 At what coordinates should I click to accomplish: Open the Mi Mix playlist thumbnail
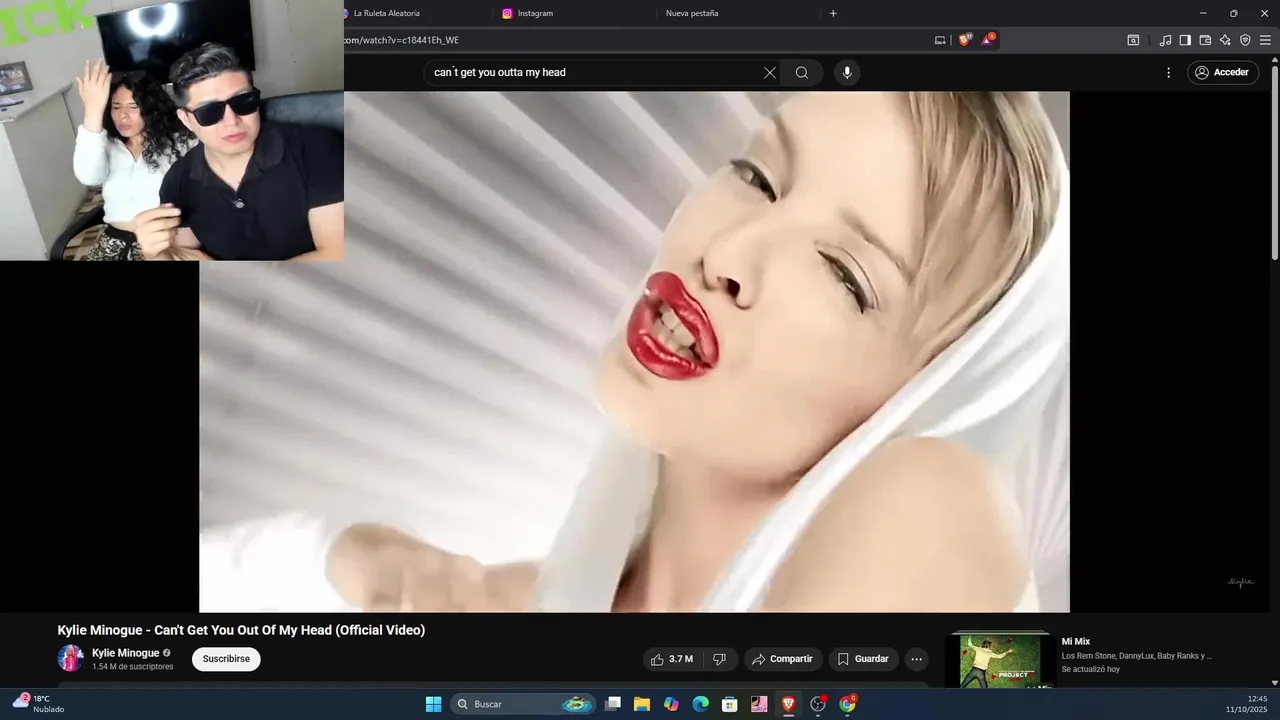(x=1000, y=660)
